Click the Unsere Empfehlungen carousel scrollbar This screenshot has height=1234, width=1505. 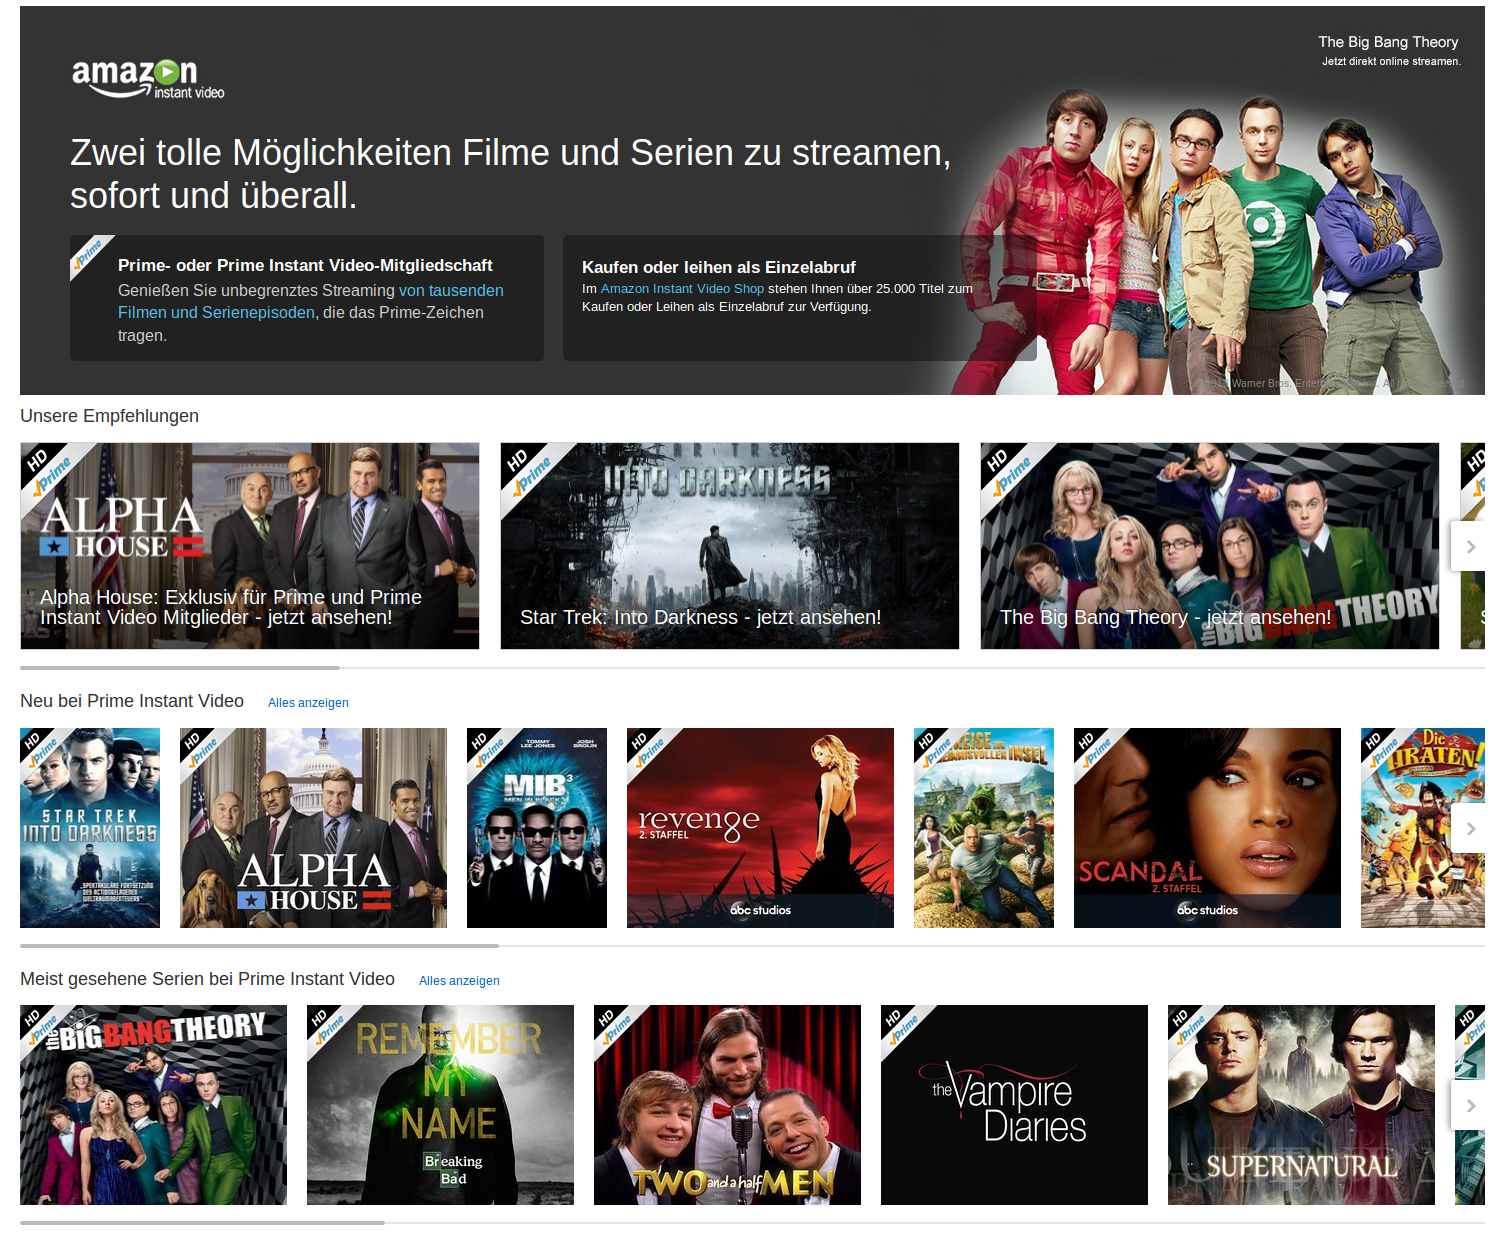(180, 667)
